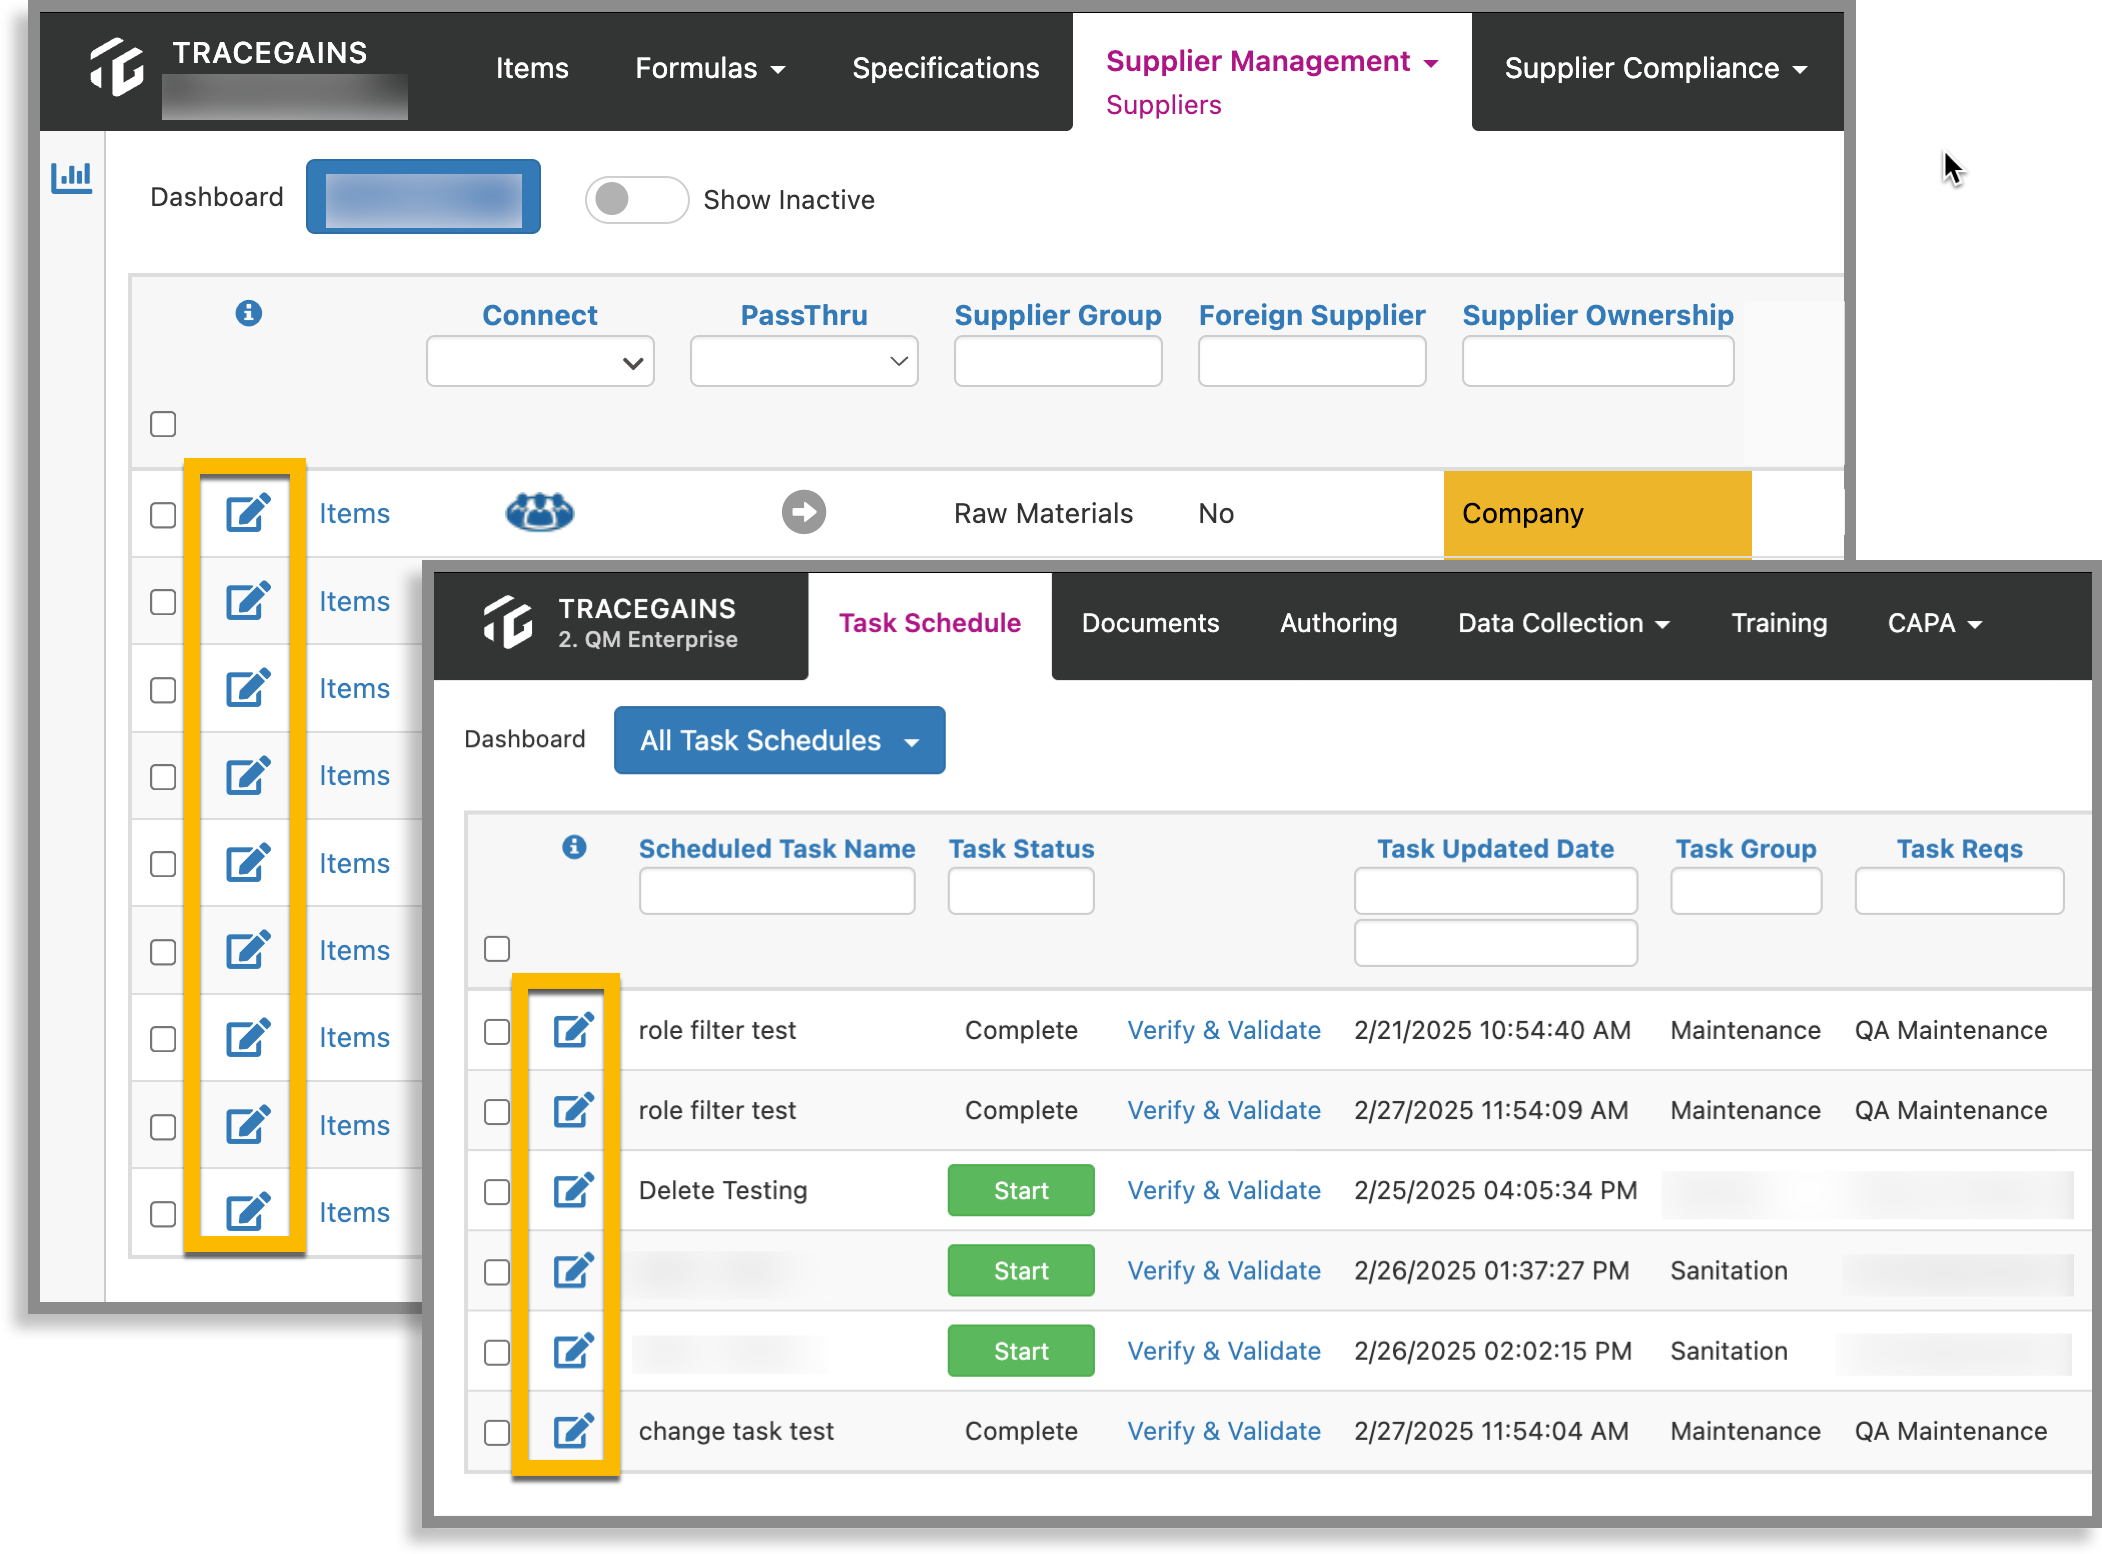Click Start for the Delete Testing task
Viewport: 2102px width, 1554px height.
(1021, 1190)
